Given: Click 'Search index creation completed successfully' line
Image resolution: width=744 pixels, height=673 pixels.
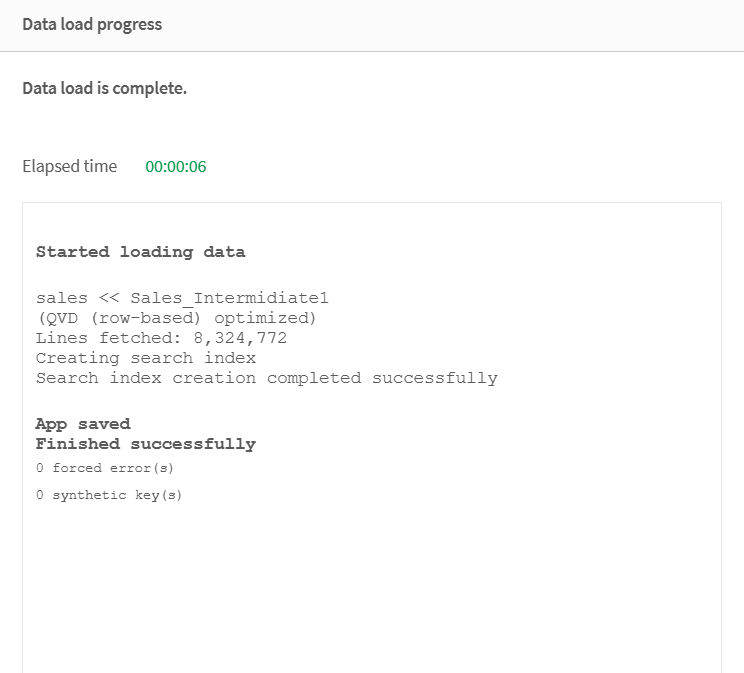Looking at the screenshot, I should pyautogui.click(x=266, y=378).
